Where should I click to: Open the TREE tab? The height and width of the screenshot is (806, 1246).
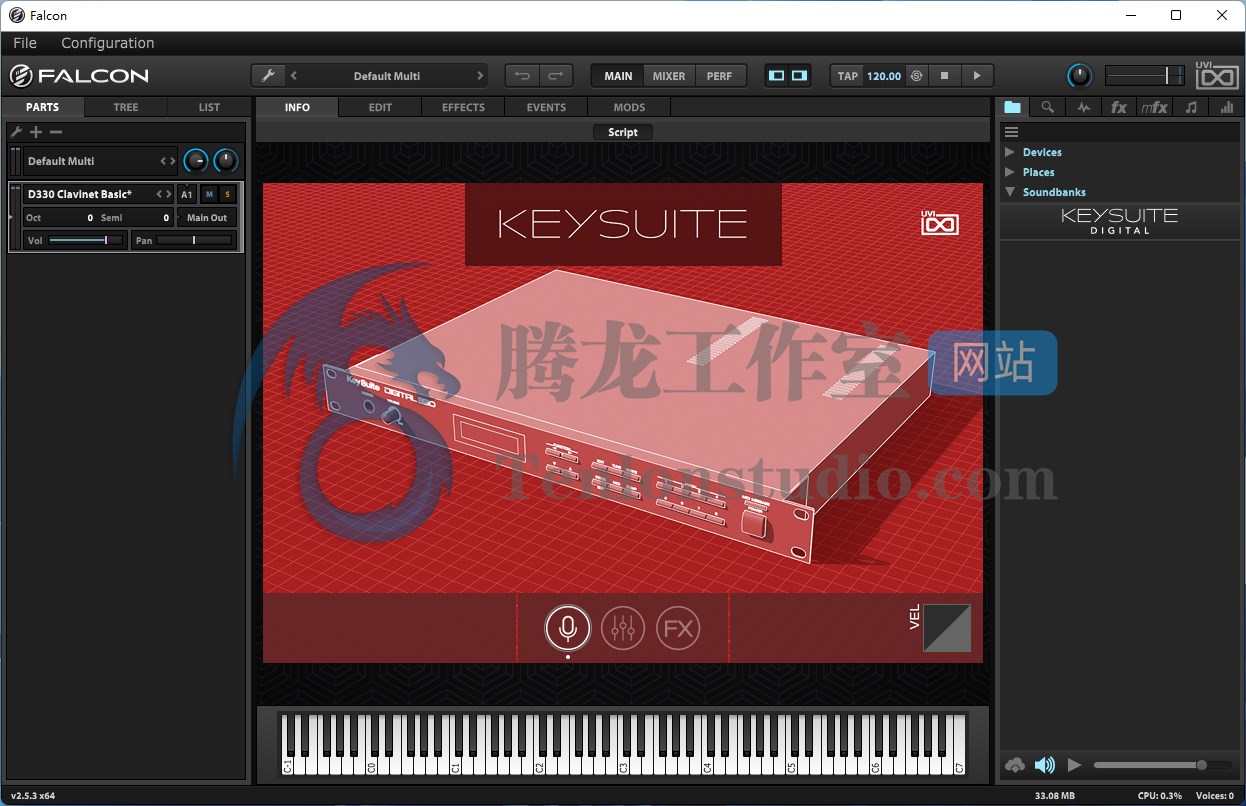tap(126, 107)
